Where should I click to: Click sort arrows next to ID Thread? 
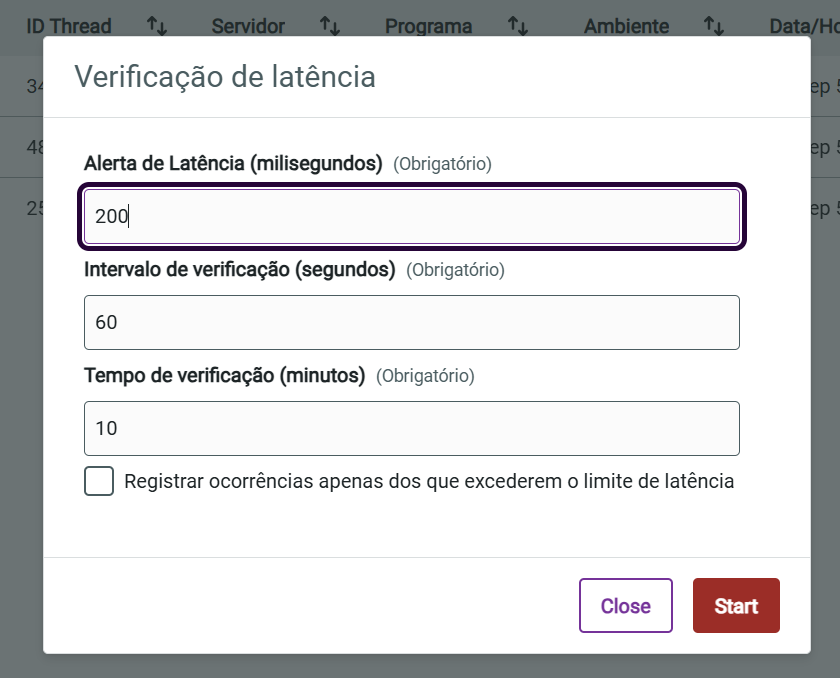157,26
